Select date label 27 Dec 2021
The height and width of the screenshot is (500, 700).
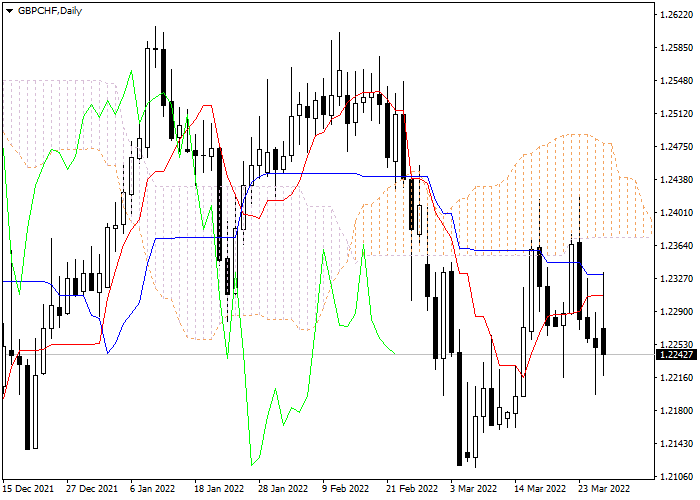tap(92, 489)
